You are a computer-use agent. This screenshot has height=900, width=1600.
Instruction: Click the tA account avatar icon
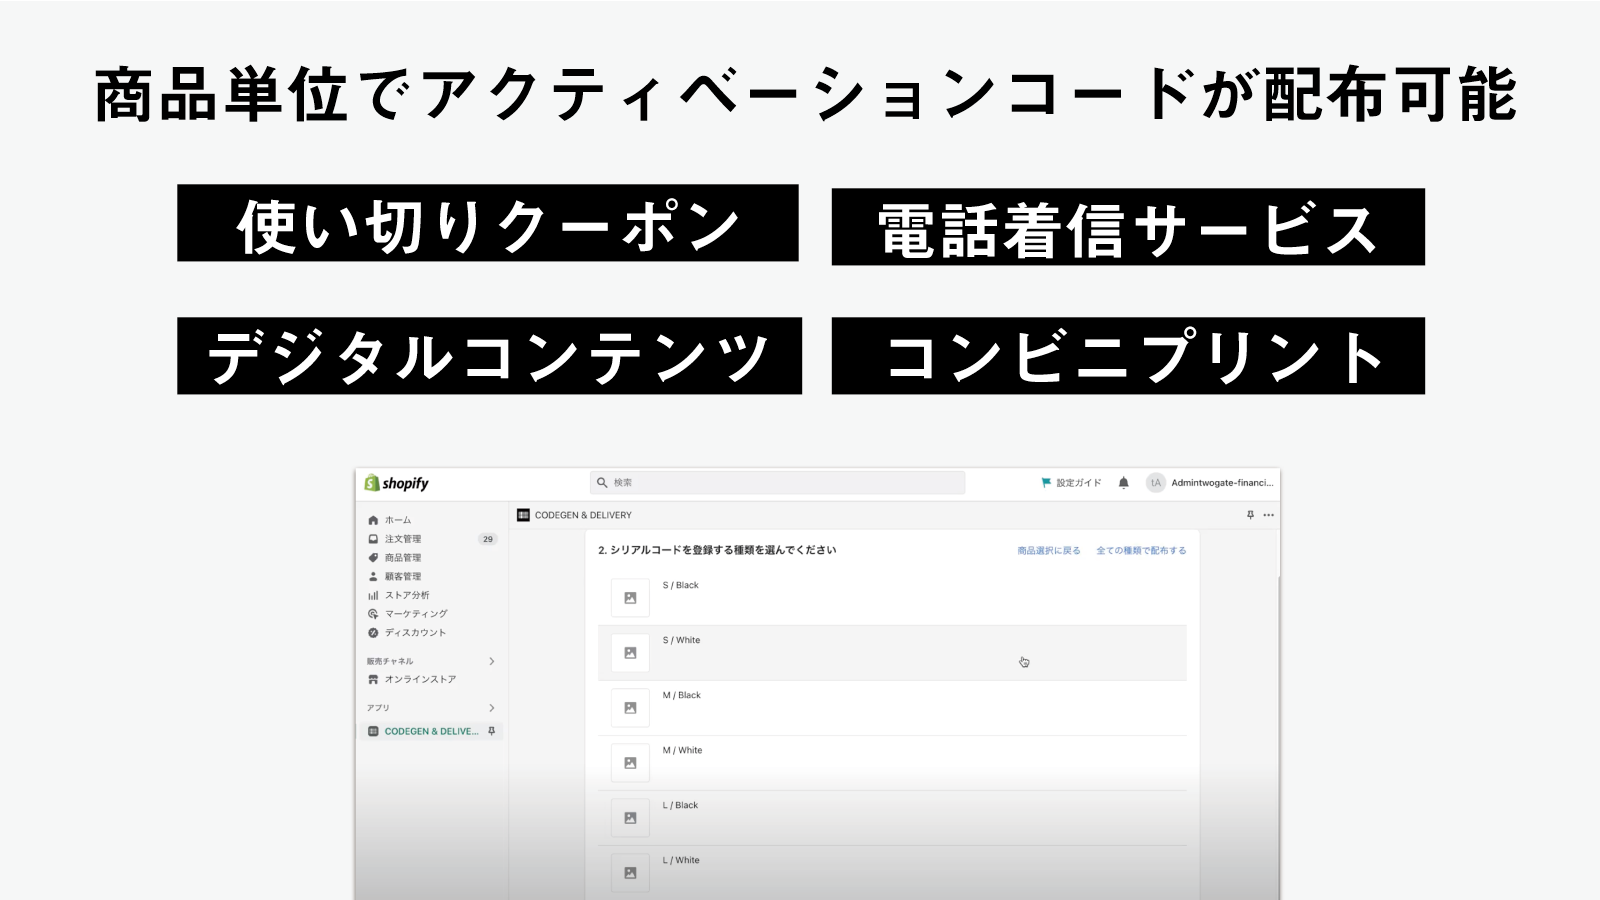coord(1158,482)
